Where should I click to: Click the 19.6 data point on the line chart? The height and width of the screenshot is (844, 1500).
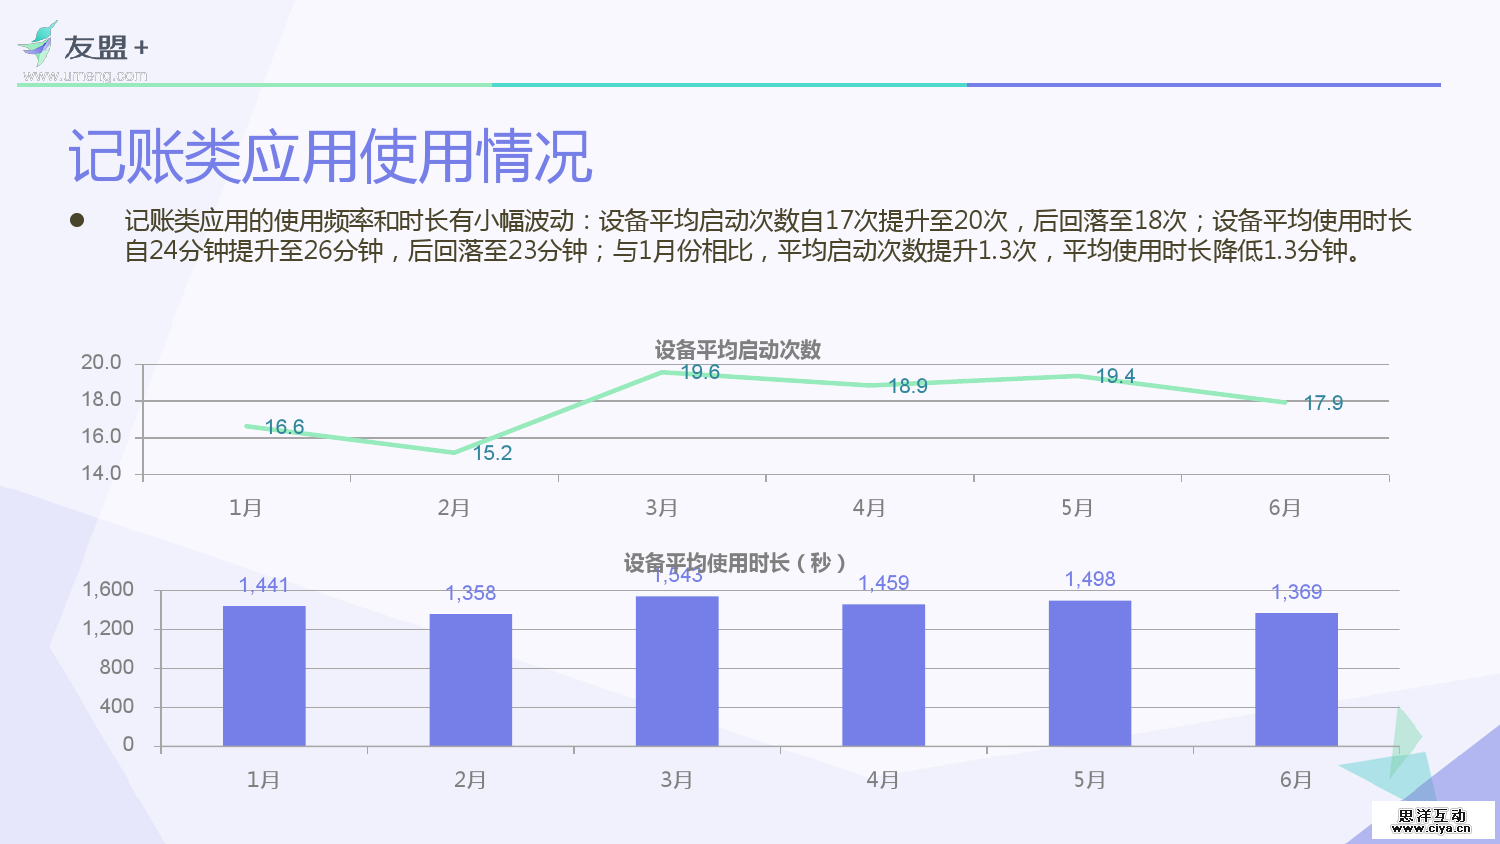660,371
